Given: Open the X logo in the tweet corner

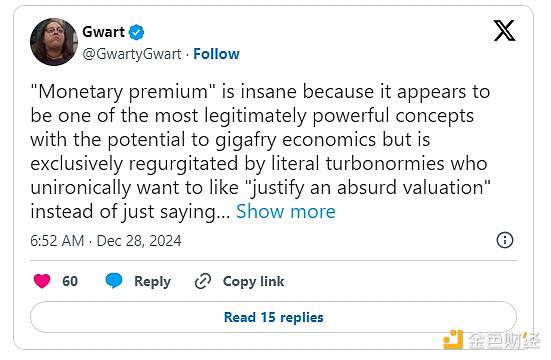Looking at the screenshot, I should [504, 31].
